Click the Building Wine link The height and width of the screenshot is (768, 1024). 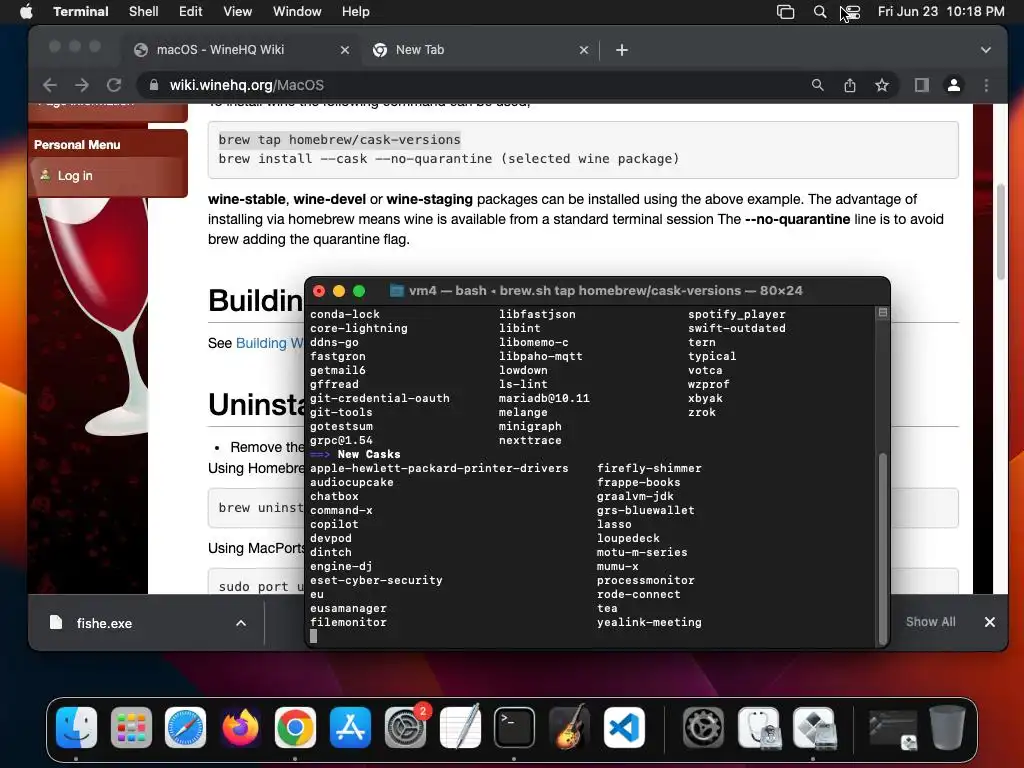click(269, 344)
